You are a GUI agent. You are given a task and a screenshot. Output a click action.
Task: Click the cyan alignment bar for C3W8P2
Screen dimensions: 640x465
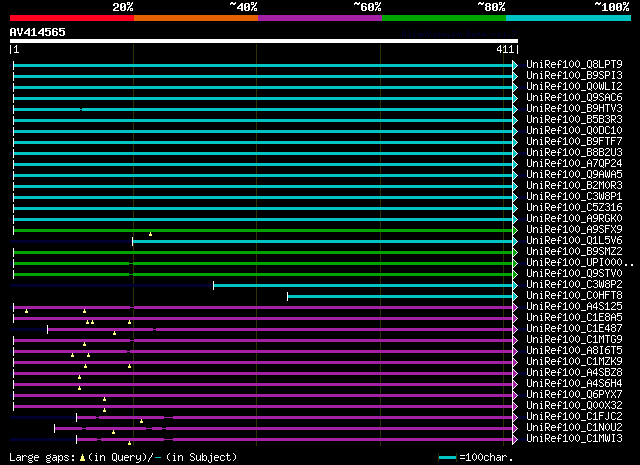[363, 286]
